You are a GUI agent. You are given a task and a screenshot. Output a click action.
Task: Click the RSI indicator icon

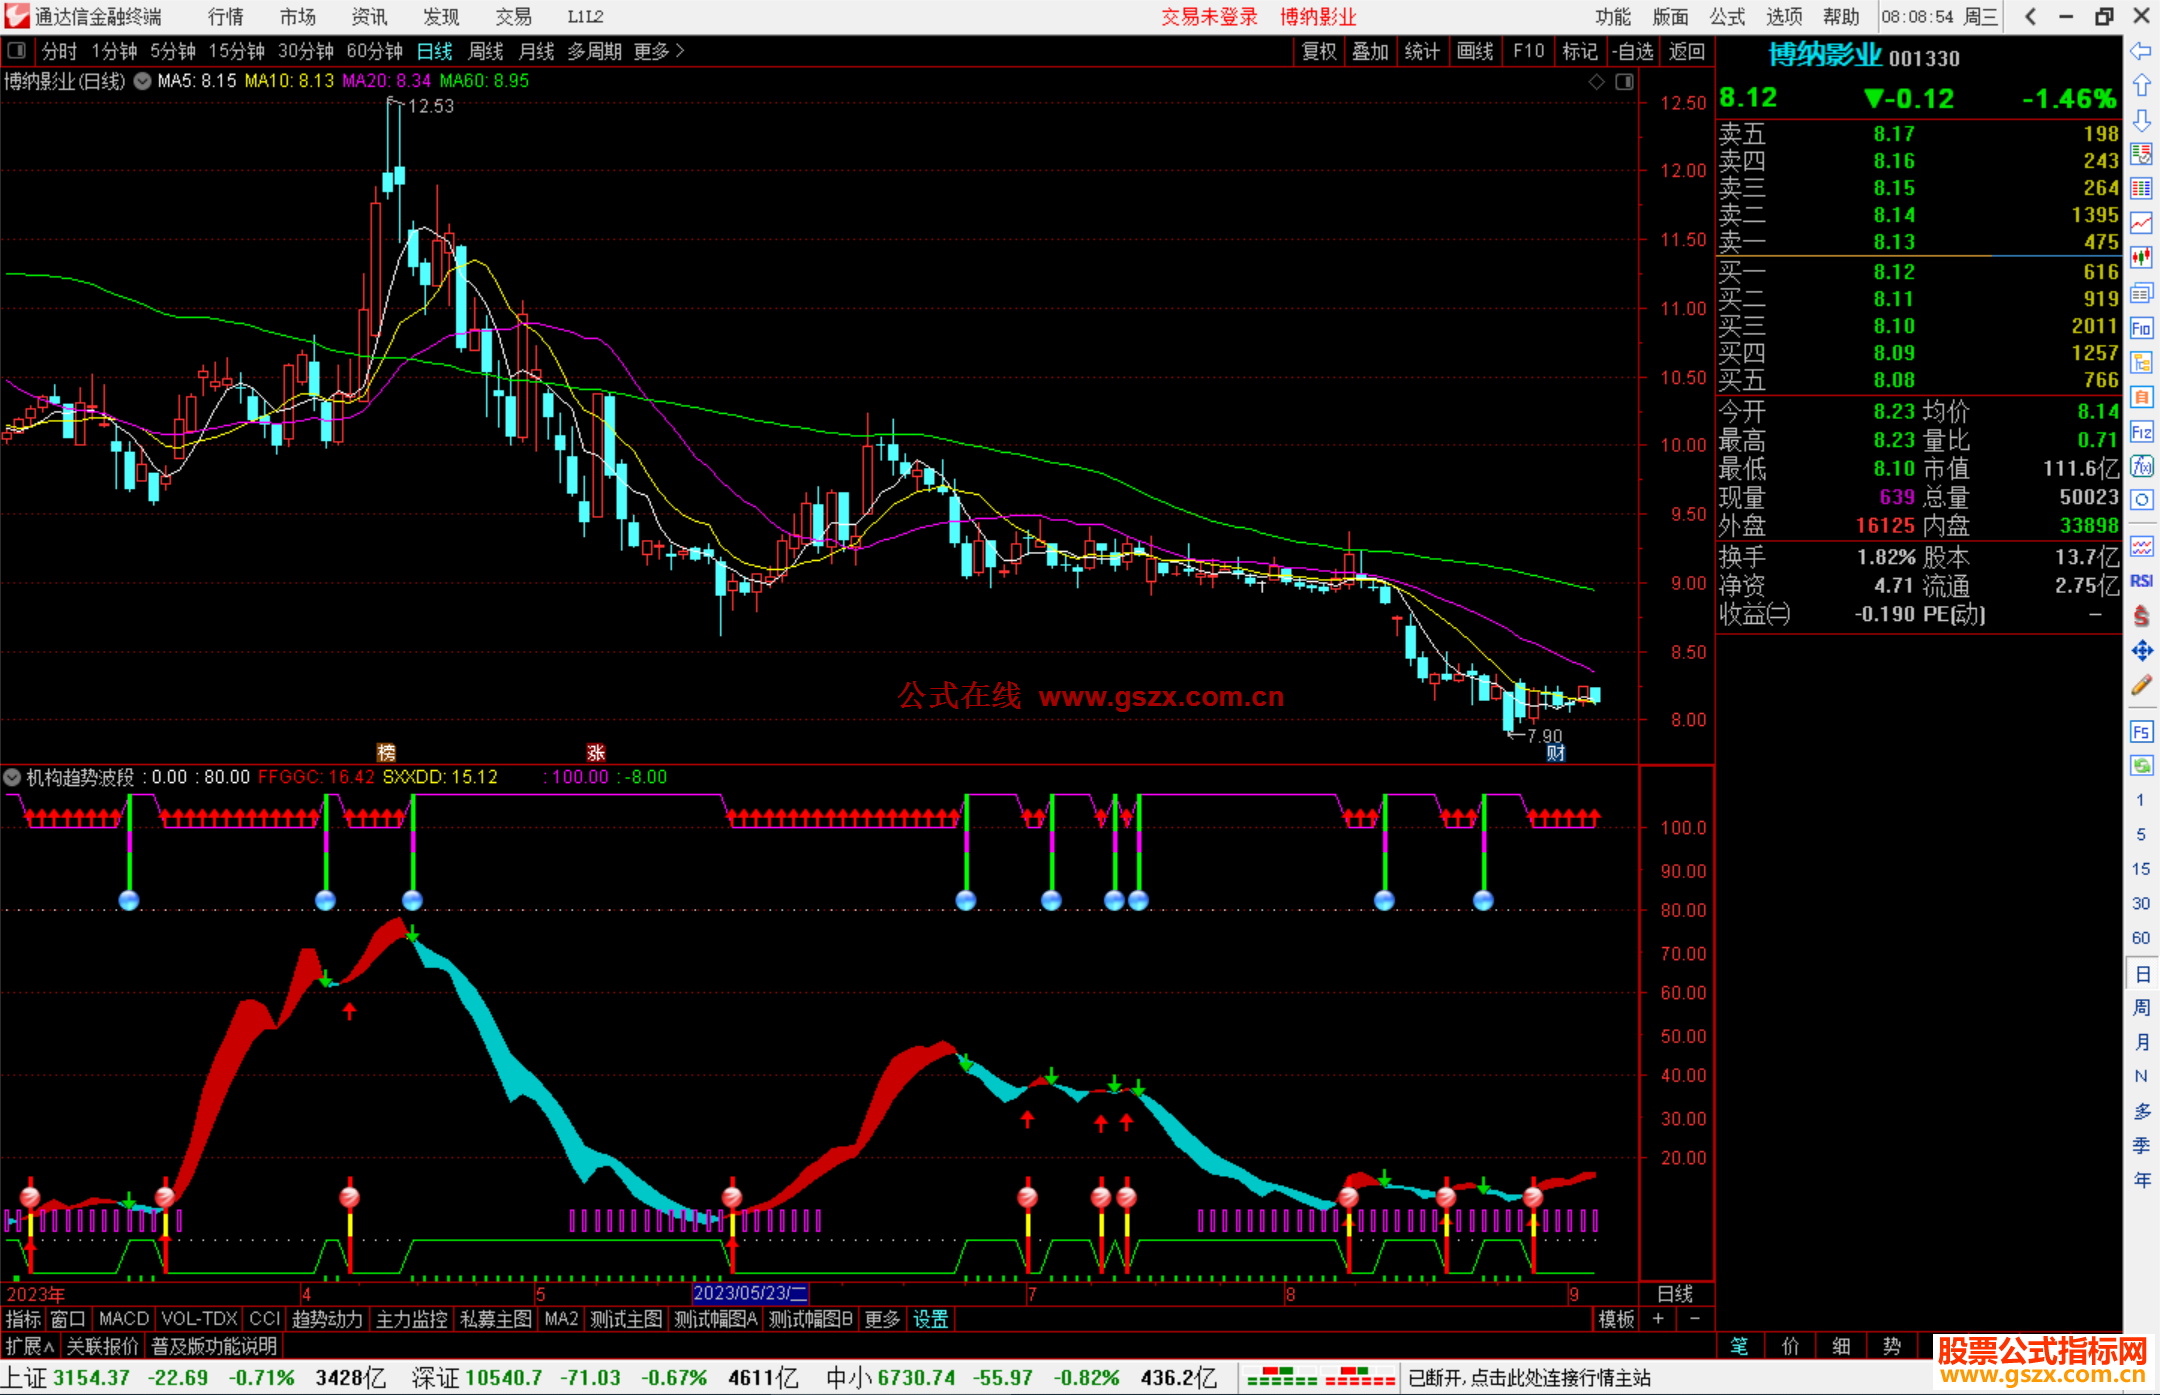click(x=2141, y=581)
